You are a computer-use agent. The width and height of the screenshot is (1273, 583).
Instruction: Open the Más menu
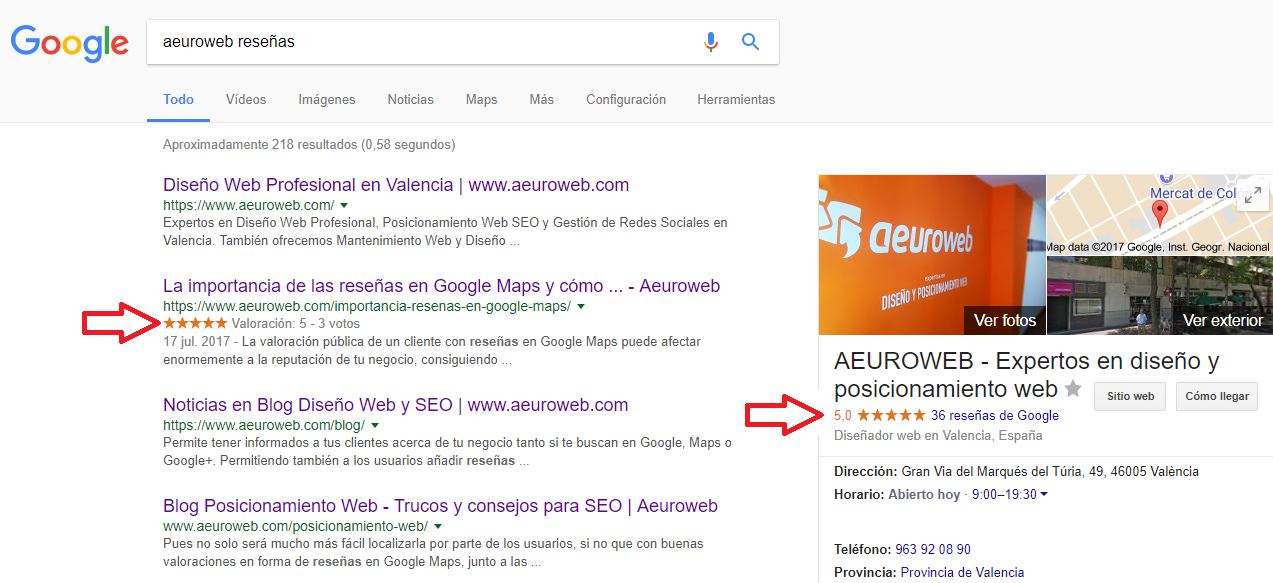[541, 100]
